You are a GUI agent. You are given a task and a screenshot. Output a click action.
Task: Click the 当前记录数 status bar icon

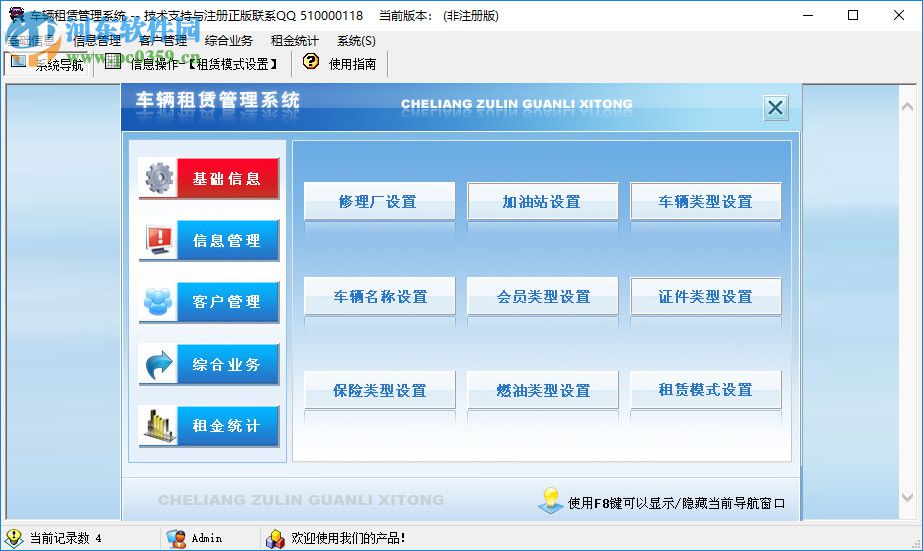pyautogui.click(x=14, y=538)
